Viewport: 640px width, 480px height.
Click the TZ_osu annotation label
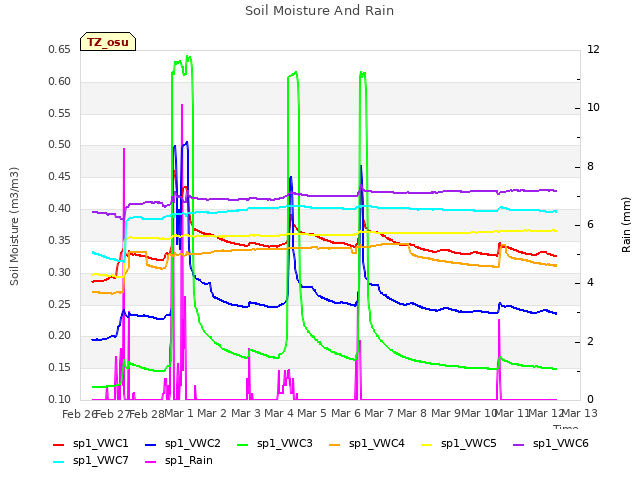[108, 42]
